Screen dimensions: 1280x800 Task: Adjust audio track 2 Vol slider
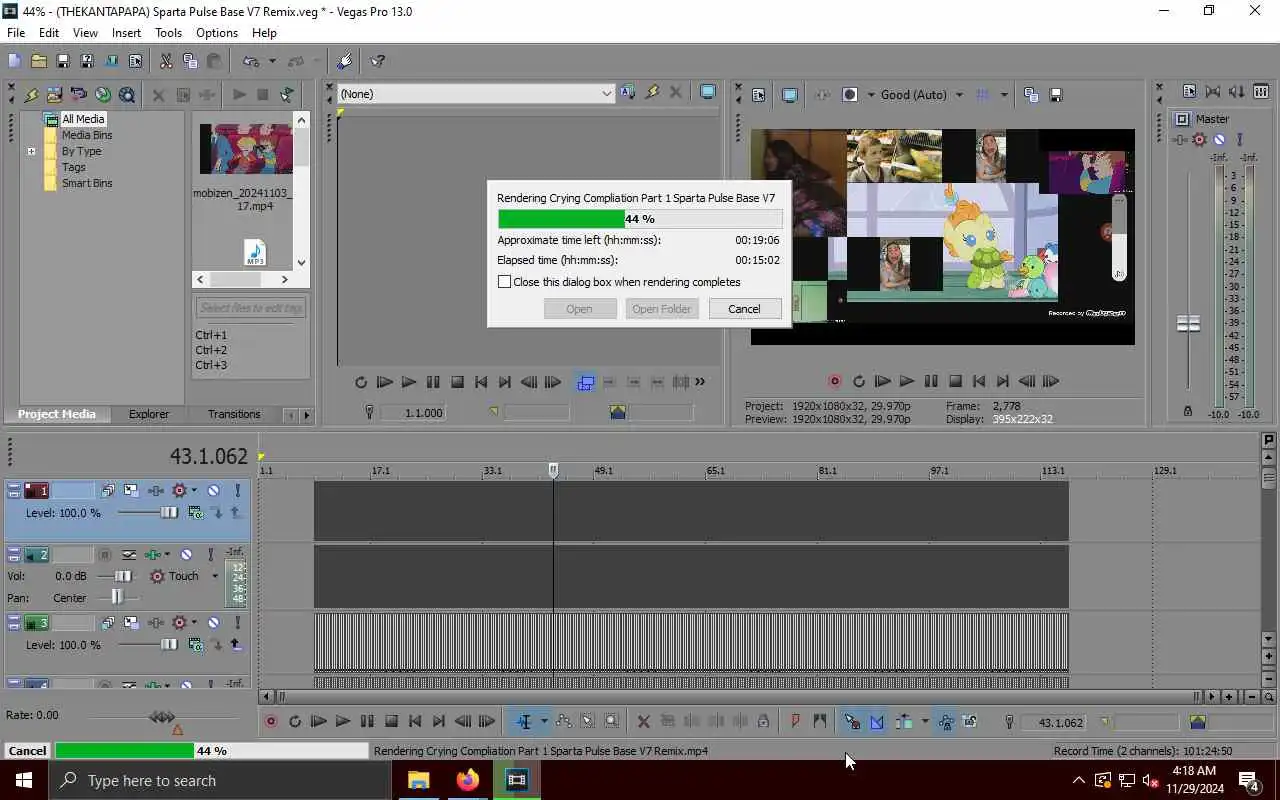122,576
